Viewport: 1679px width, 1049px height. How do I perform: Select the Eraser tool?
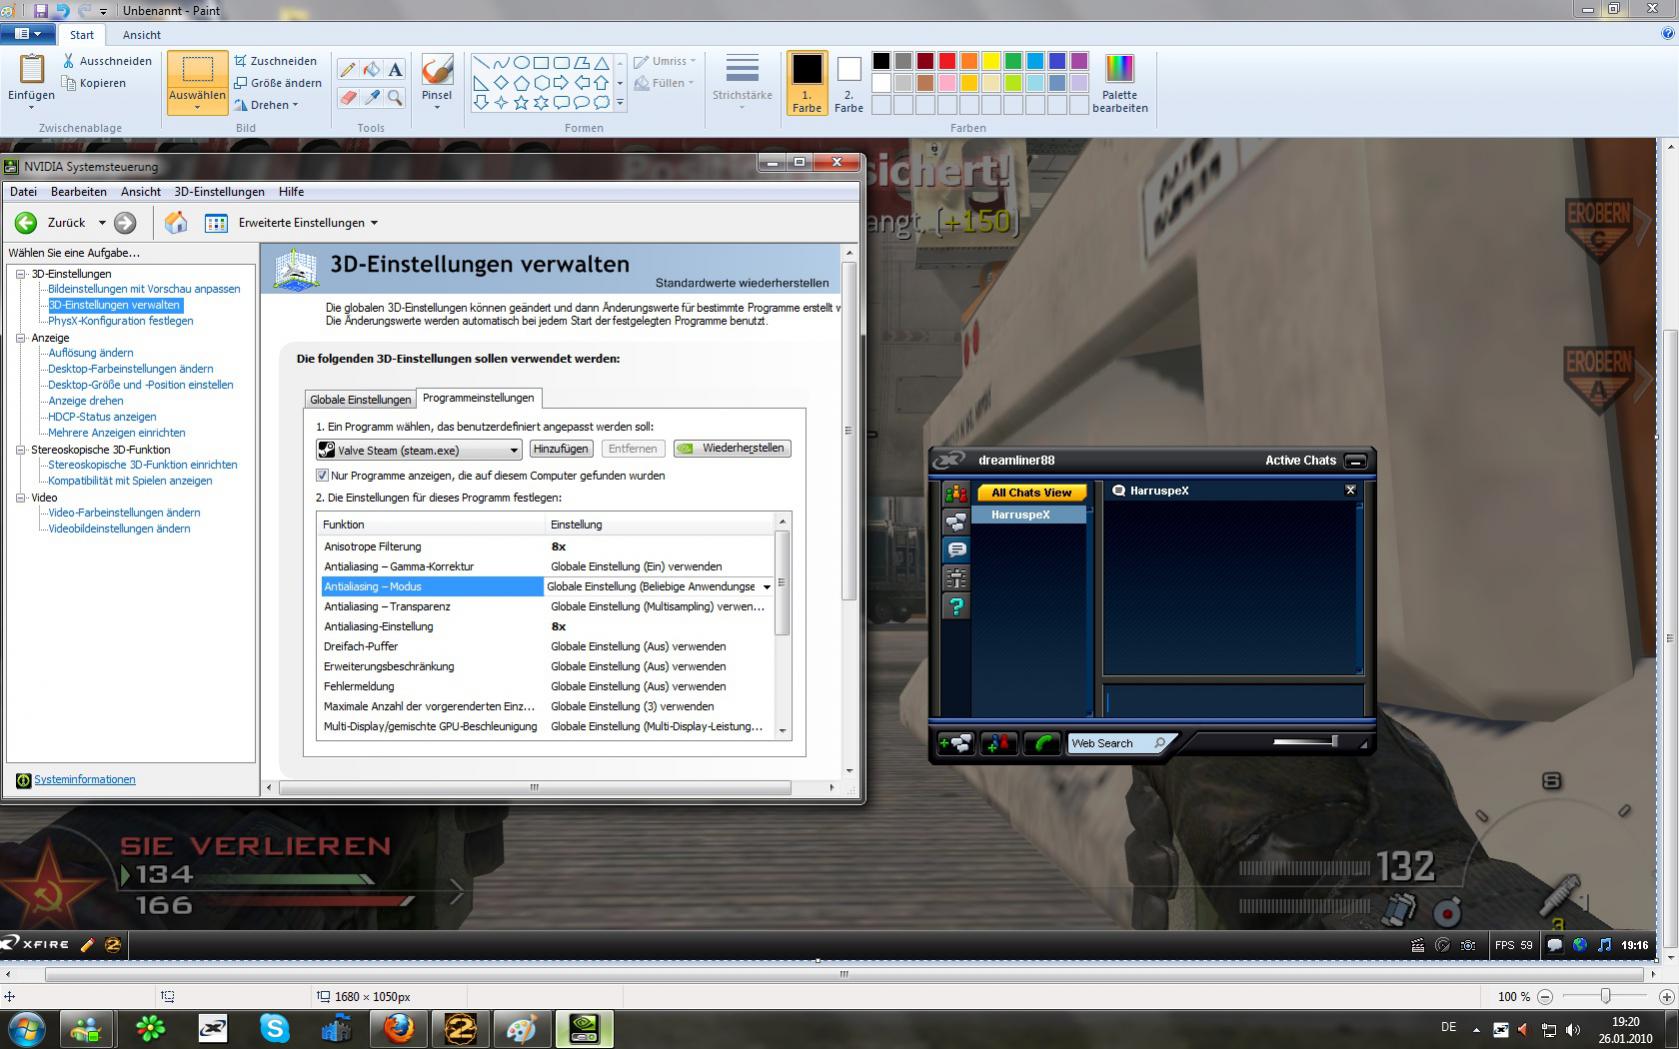[x=347, y=97]
